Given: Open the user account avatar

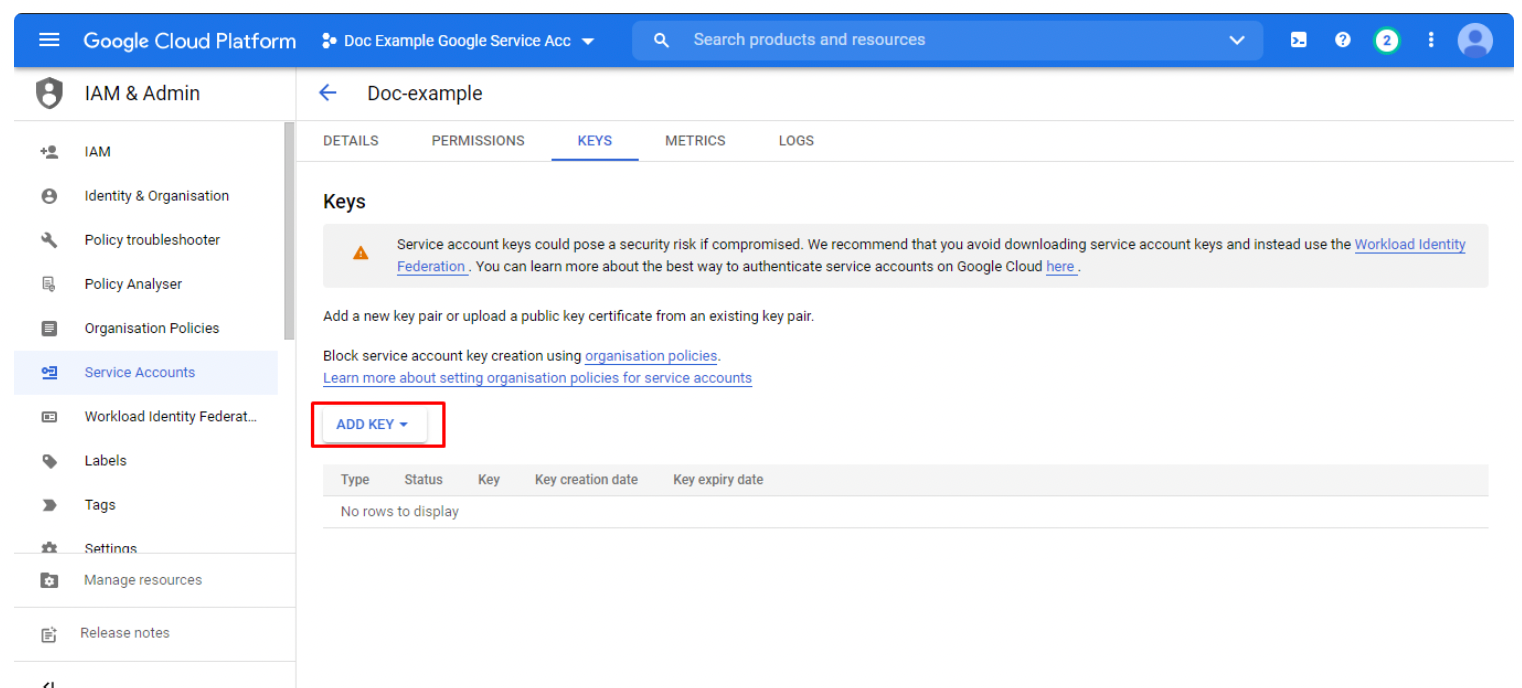Looking at the screenshot, I should click(x=1475, y=40).
